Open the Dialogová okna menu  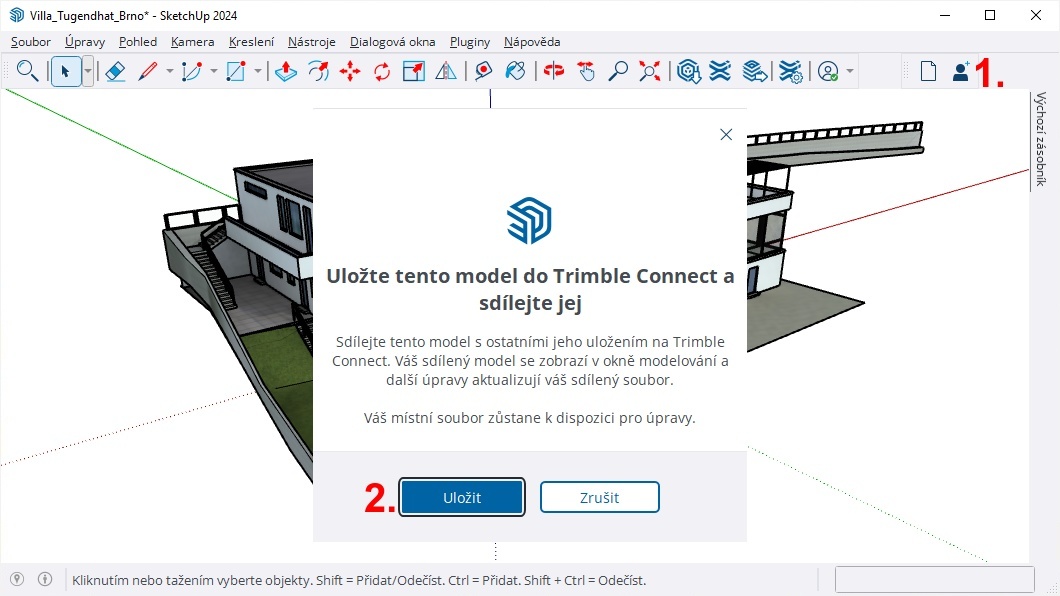[392, 42]
